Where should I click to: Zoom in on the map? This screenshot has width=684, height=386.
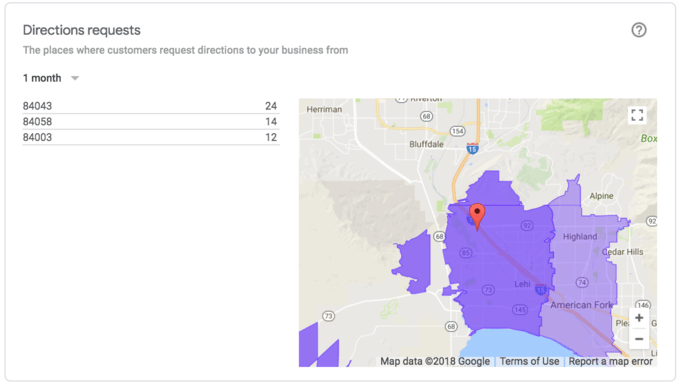coord(639,318)
